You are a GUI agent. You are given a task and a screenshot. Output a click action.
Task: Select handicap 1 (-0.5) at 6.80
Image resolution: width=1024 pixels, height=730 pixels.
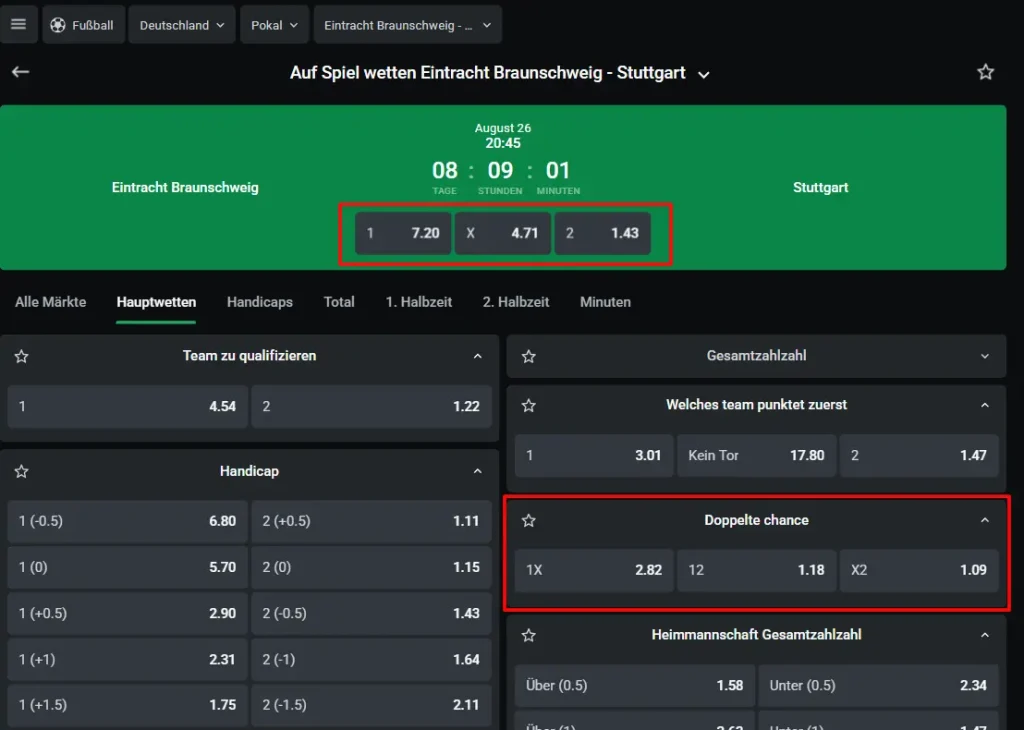[x=128, y=521]
